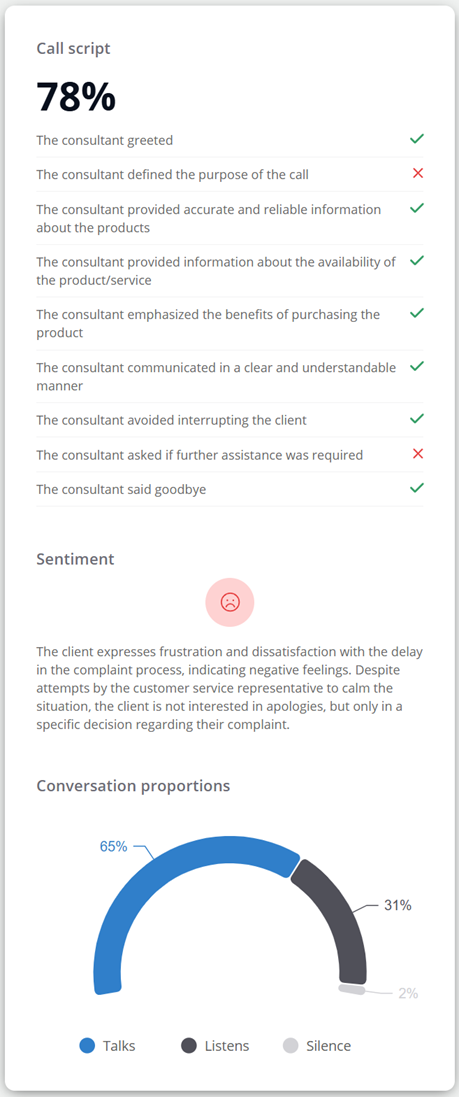Click the checkmark for 'clear and understandable manner'
Image resolution: width=459 pixels, height=1097 pixels.
click(417, 366)
